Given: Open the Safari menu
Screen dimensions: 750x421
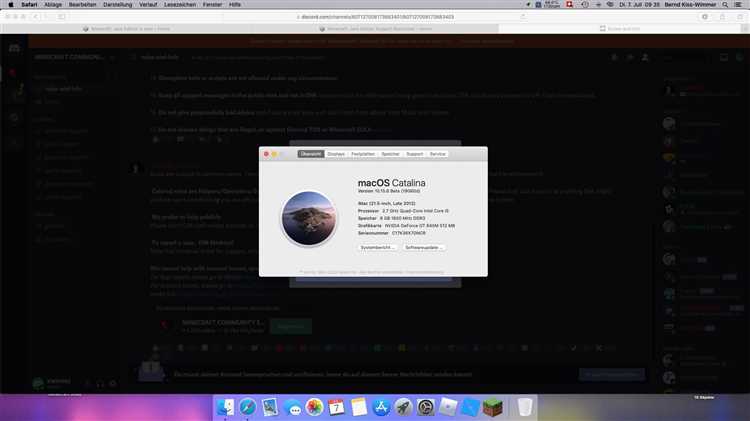Looking at the screenshot, I should coord(29,4).
